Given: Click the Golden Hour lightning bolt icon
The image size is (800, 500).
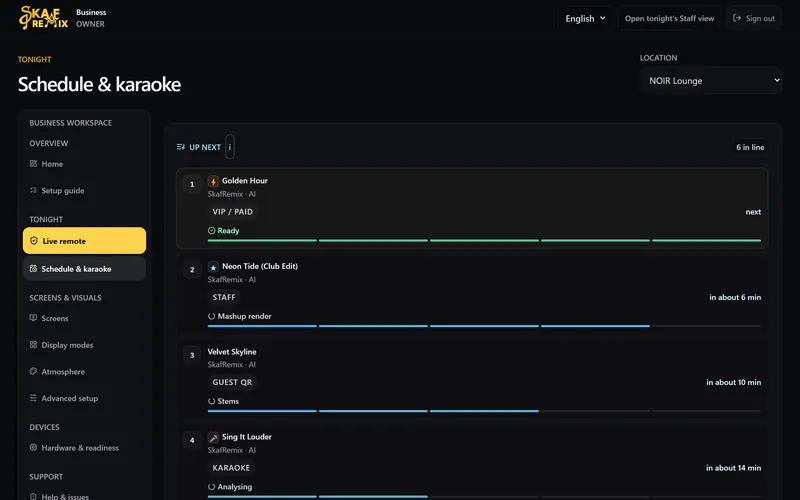Looking at the screenshot, I should click(213, 181).
